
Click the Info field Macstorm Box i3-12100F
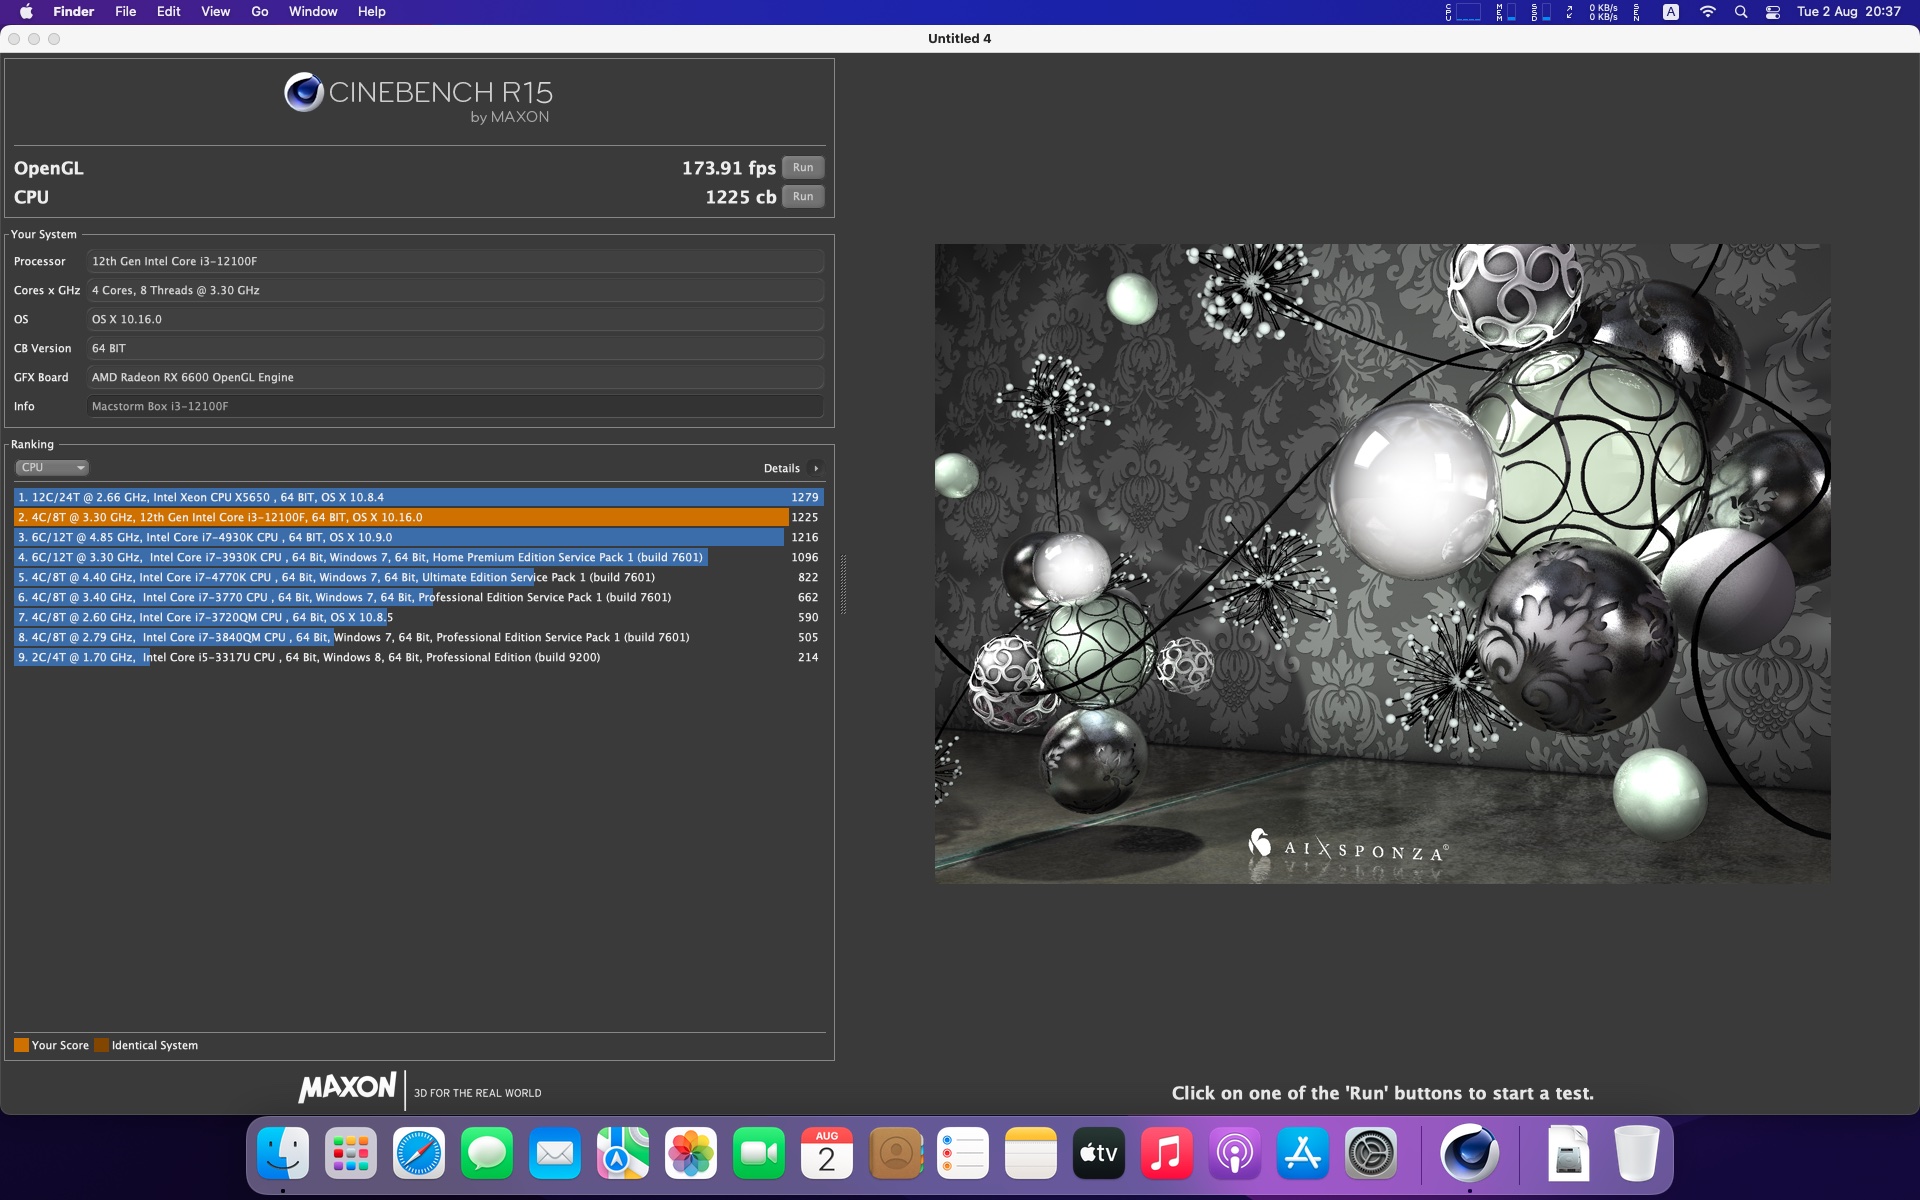455,406
